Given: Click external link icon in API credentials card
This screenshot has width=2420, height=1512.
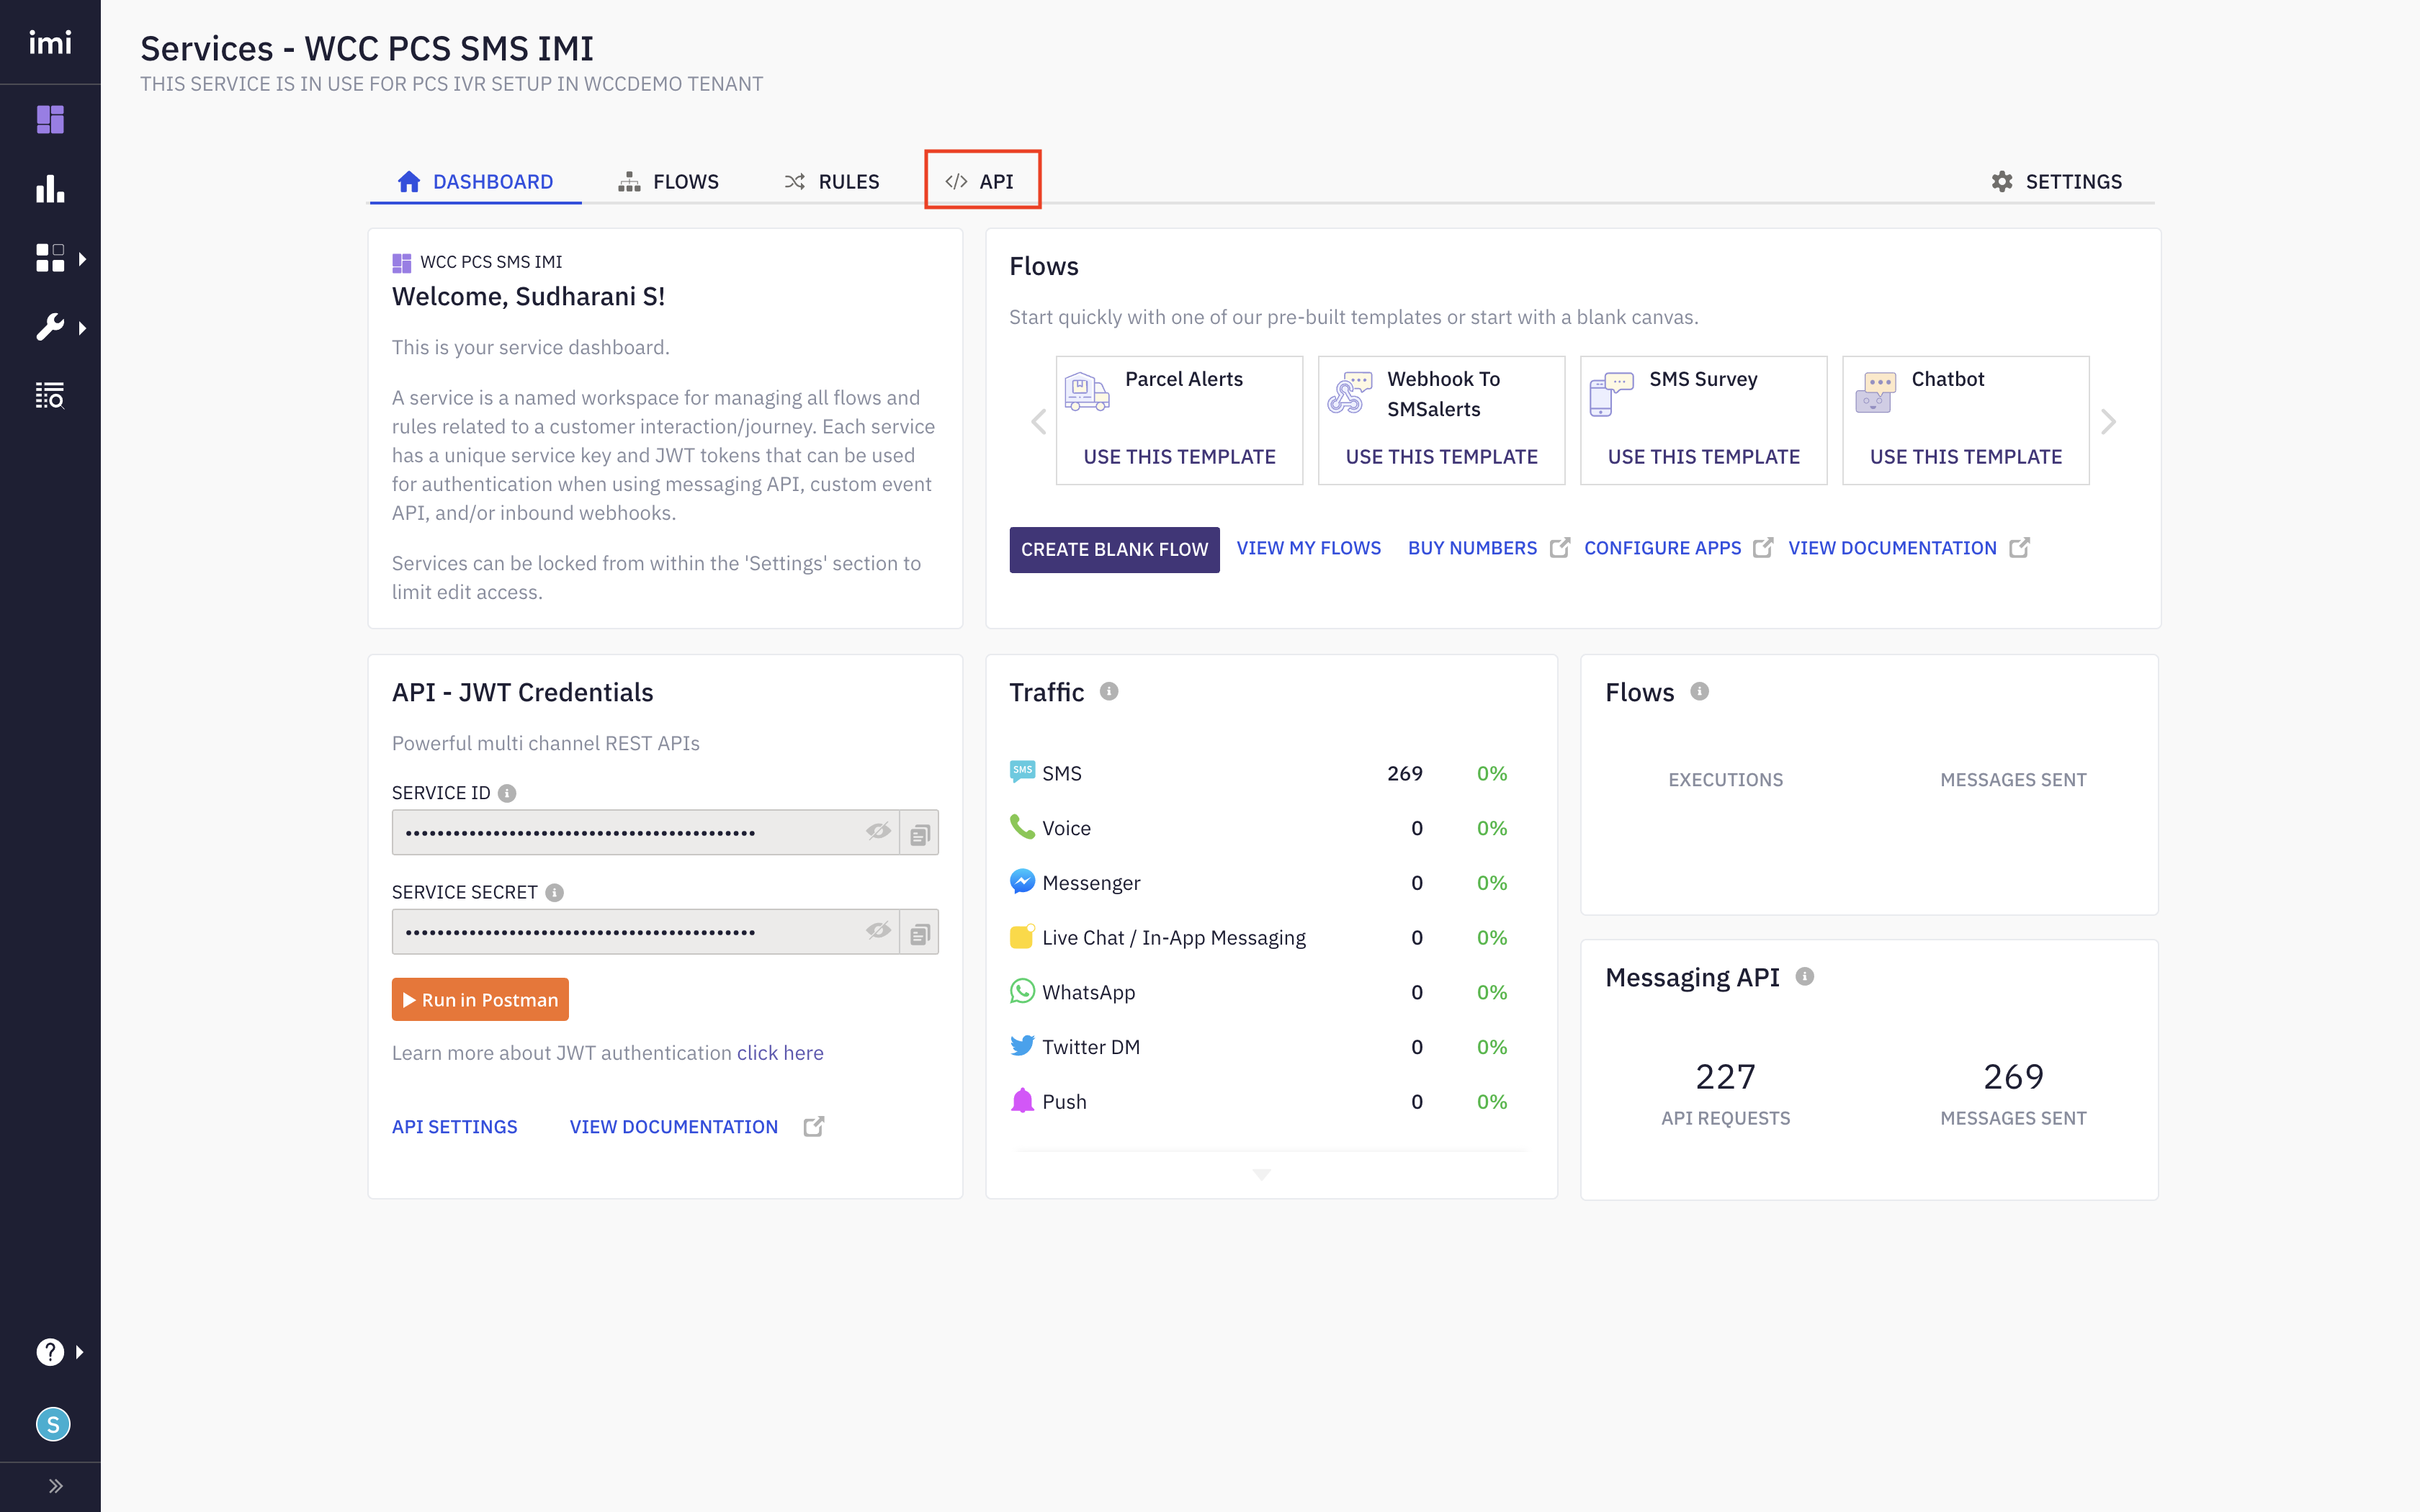Looking at the screenshot, I should point(814,1126).
